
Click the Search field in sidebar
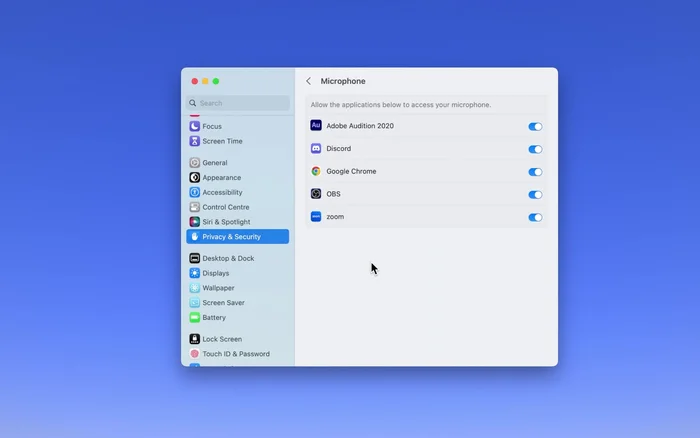coord(240,103)
